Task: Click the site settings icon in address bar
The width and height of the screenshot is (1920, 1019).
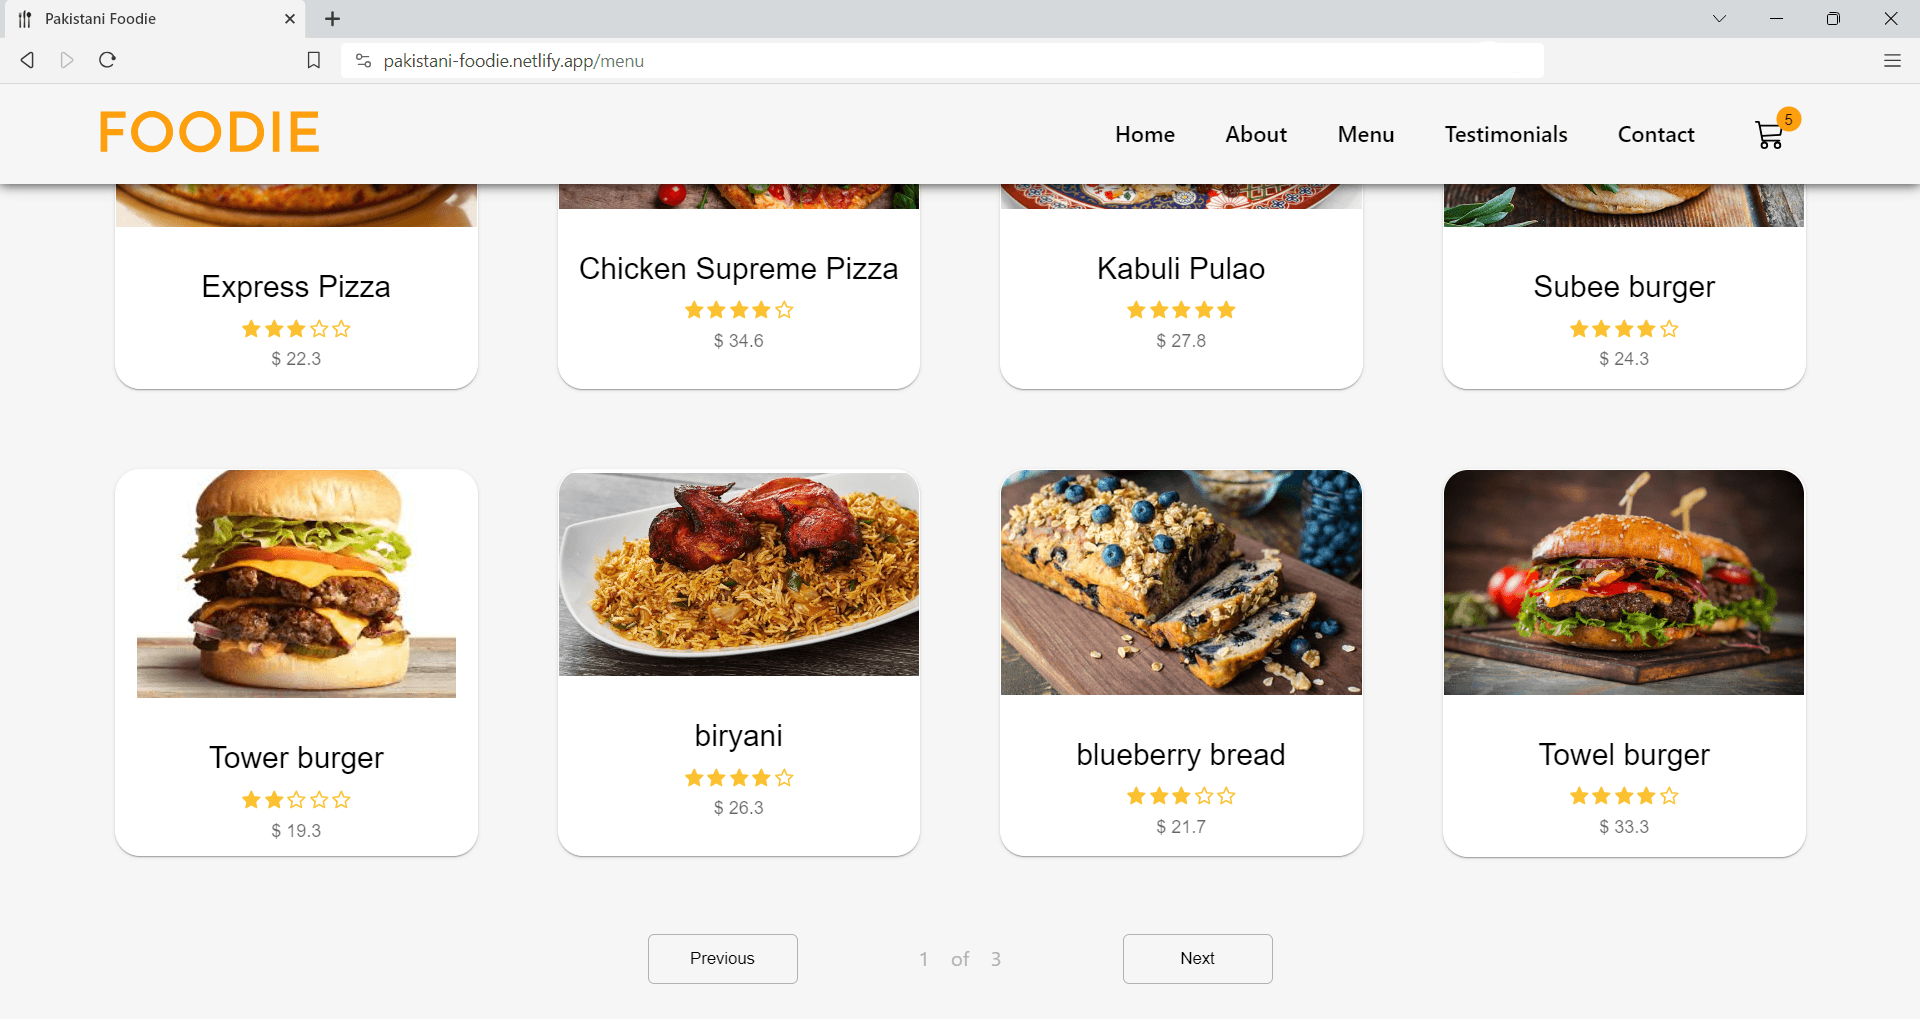Action: (x=363, y=61)
